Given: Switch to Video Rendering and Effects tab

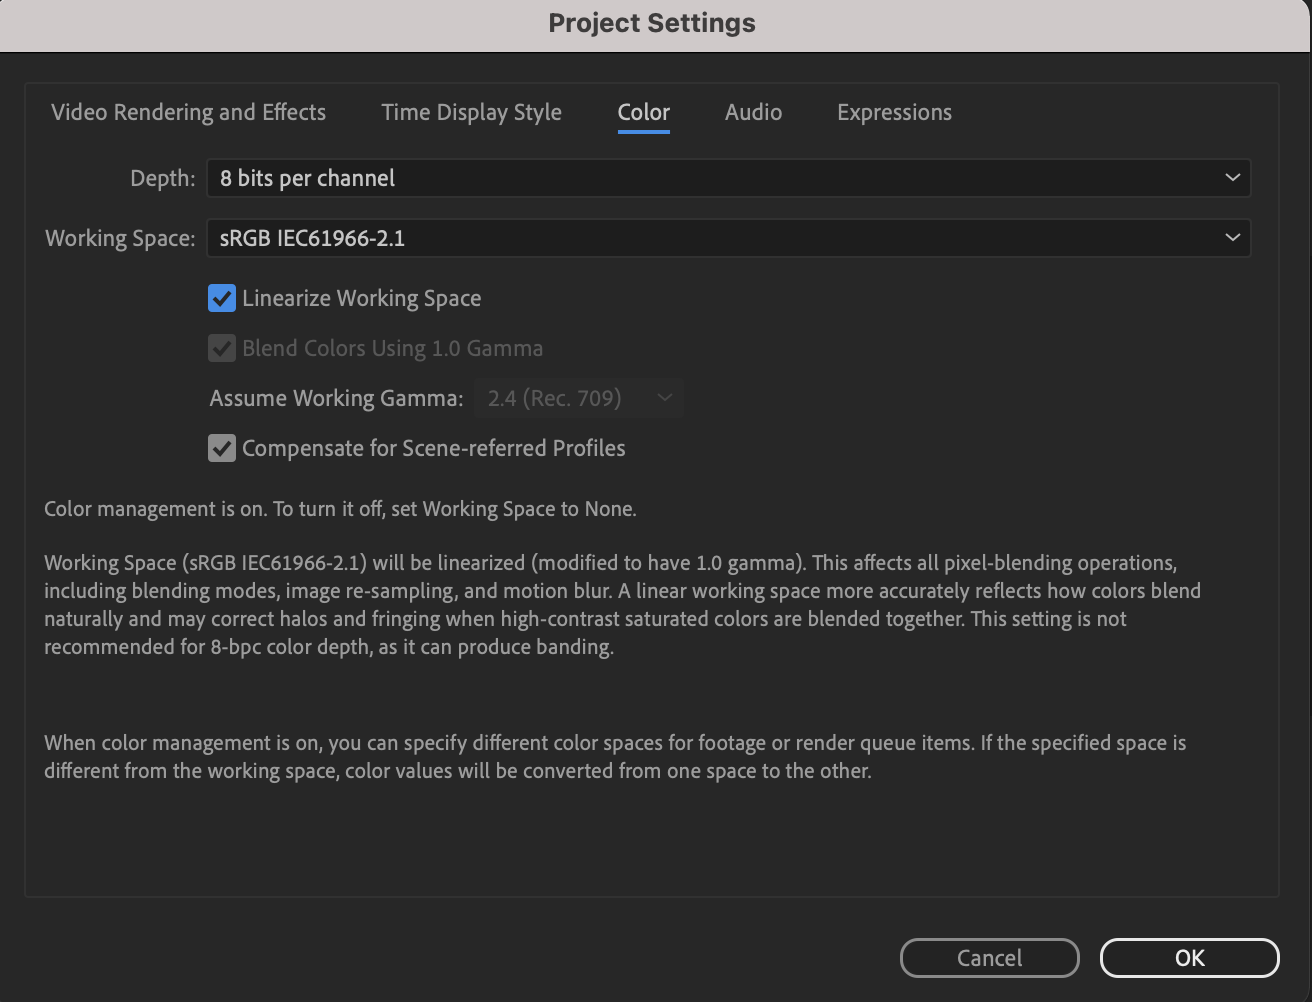Looking at the screenshot, I should (188, 112).
